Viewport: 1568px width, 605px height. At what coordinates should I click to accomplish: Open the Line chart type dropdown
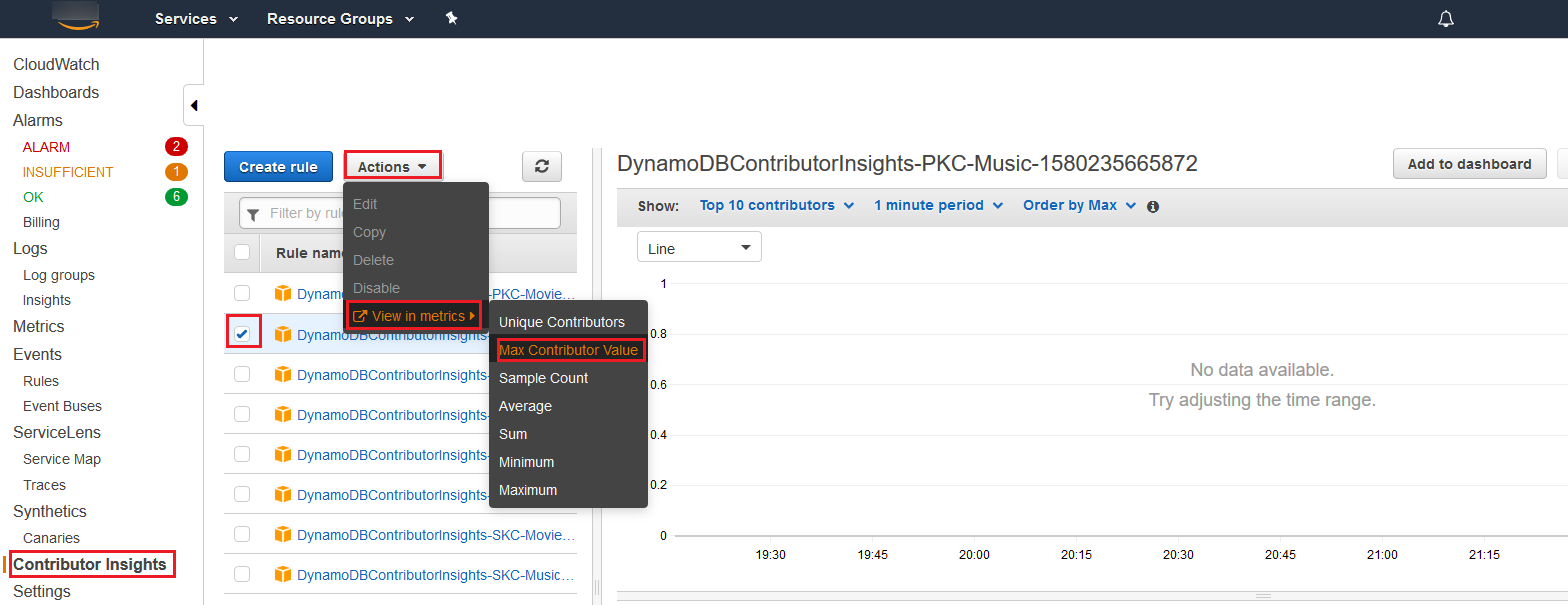(699, 248)
